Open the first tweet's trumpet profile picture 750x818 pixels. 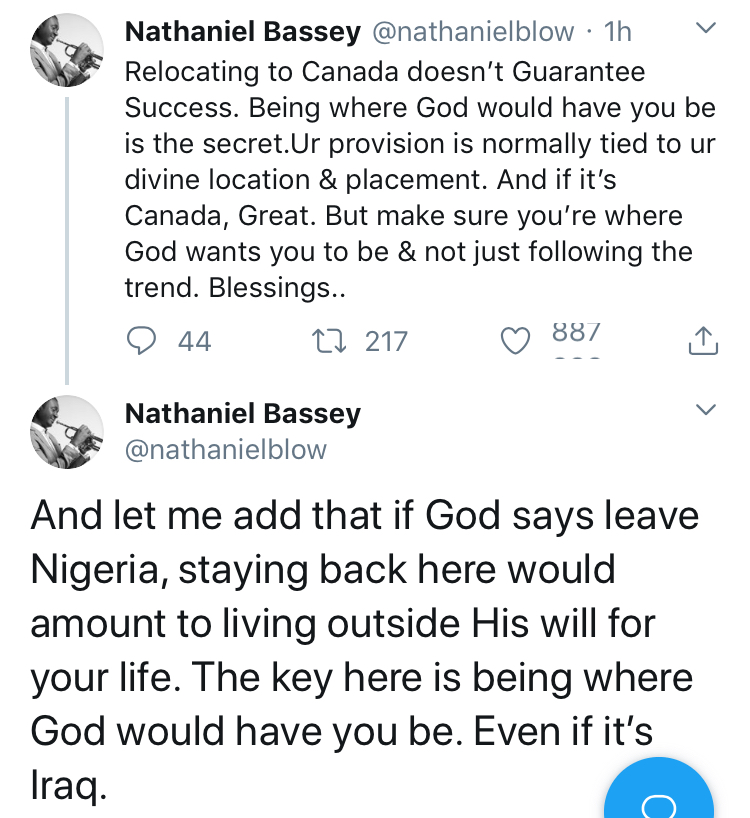67,52
